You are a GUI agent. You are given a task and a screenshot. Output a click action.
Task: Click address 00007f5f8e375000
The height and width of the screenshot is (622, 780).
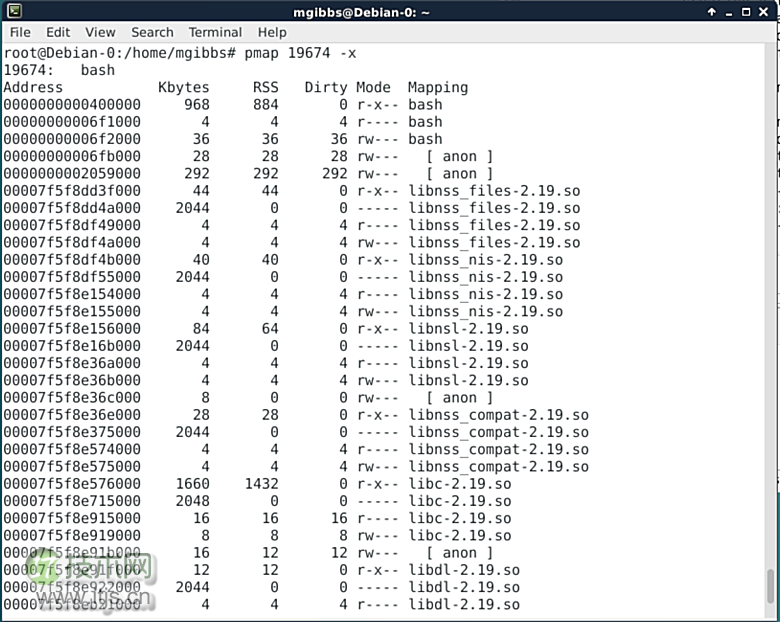pos(72,432)
